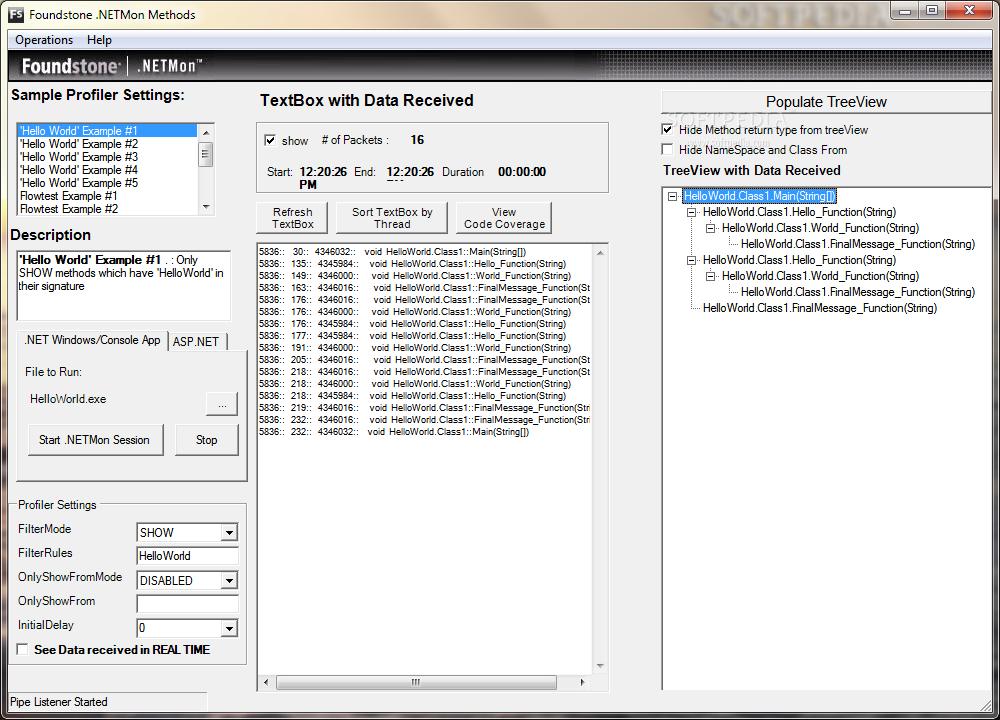The width and height of the screenshot is (1000, 720).
Task: Click the Populate TreeView button
Action: tap(826, 102)
